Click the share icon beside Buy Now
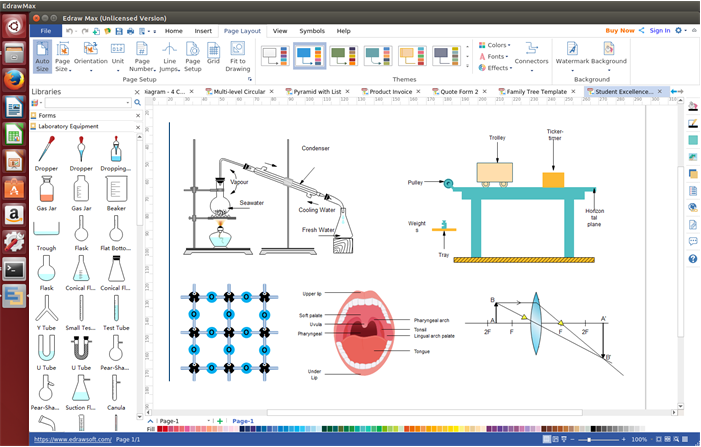Image resolution: width=701 pixels, height=447 pixels. [x=642, y=30]
